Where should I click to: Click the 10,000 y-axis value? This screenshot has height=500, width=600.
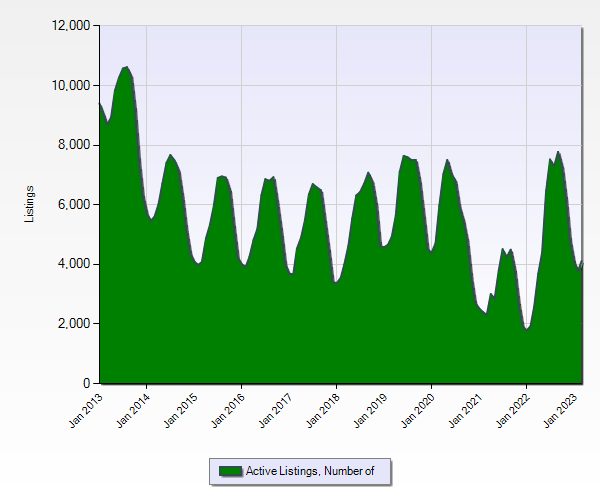point(69,85)
